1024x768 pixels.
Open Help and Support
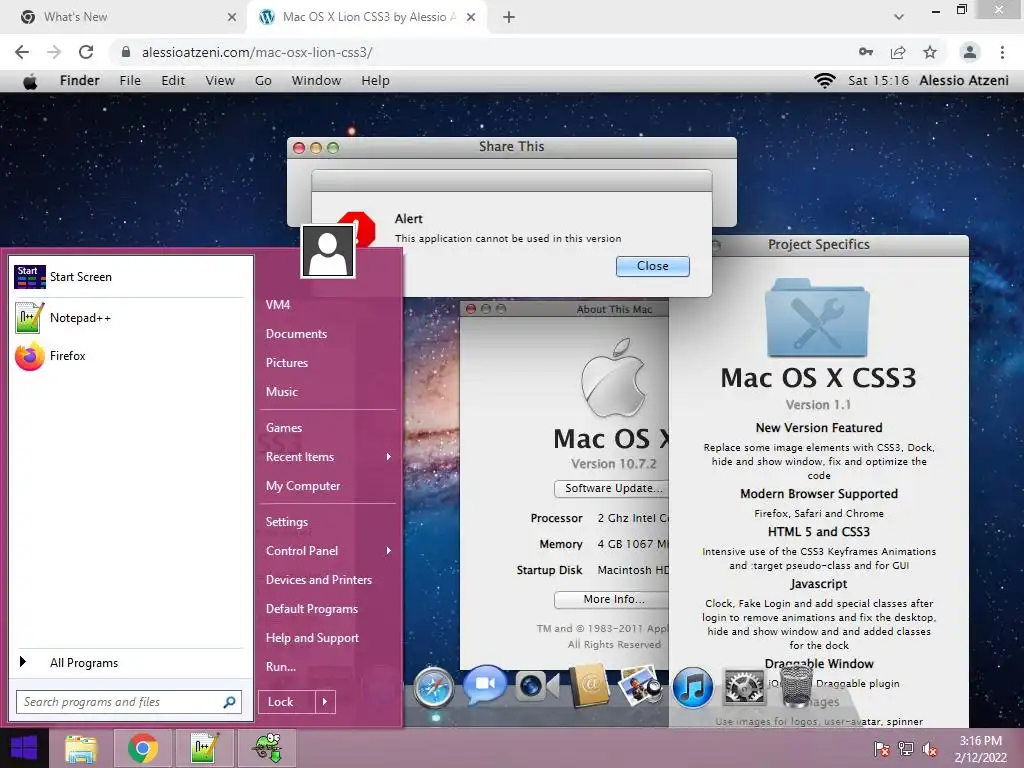point(312,638)
